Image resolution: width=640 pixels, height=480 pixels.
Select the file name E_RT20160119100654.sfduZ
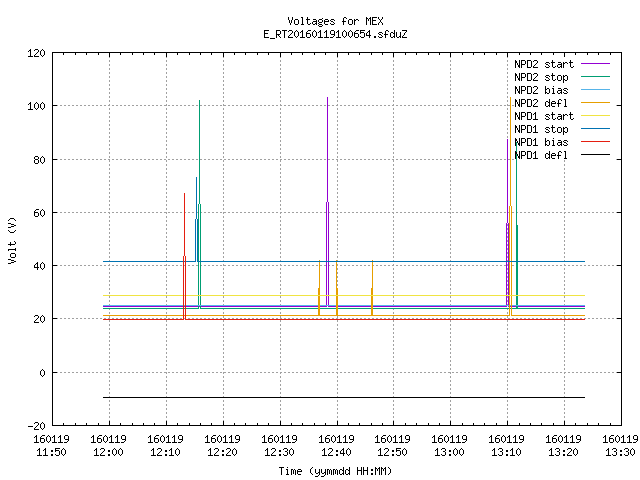(x=335, y=34)
